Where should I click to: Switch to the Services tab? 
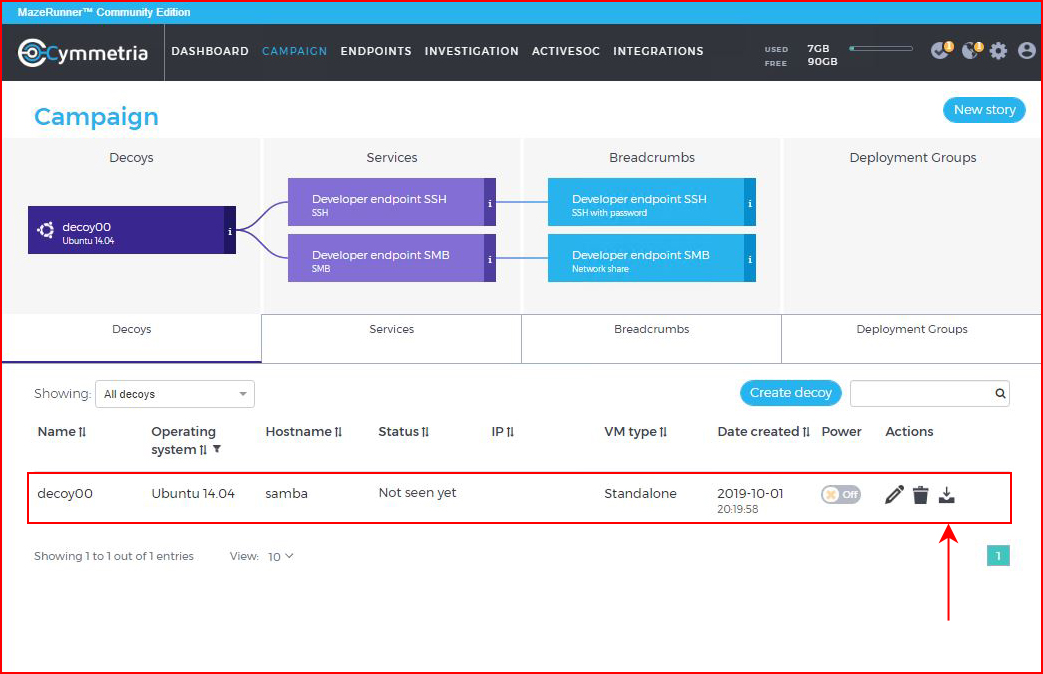click(392, 338)
